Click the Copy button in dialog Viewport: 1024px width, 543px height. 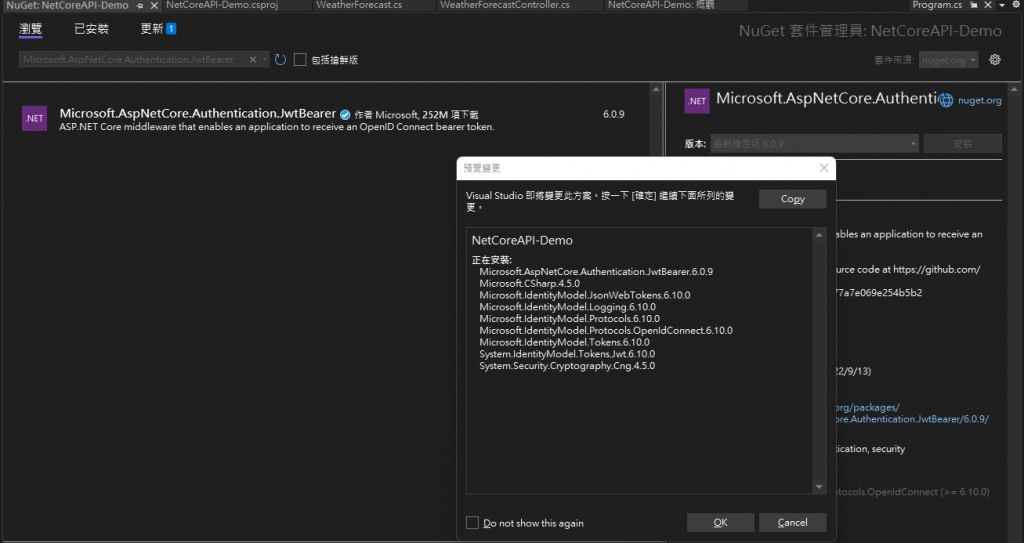pyautogui.click(x=792, y=199)
